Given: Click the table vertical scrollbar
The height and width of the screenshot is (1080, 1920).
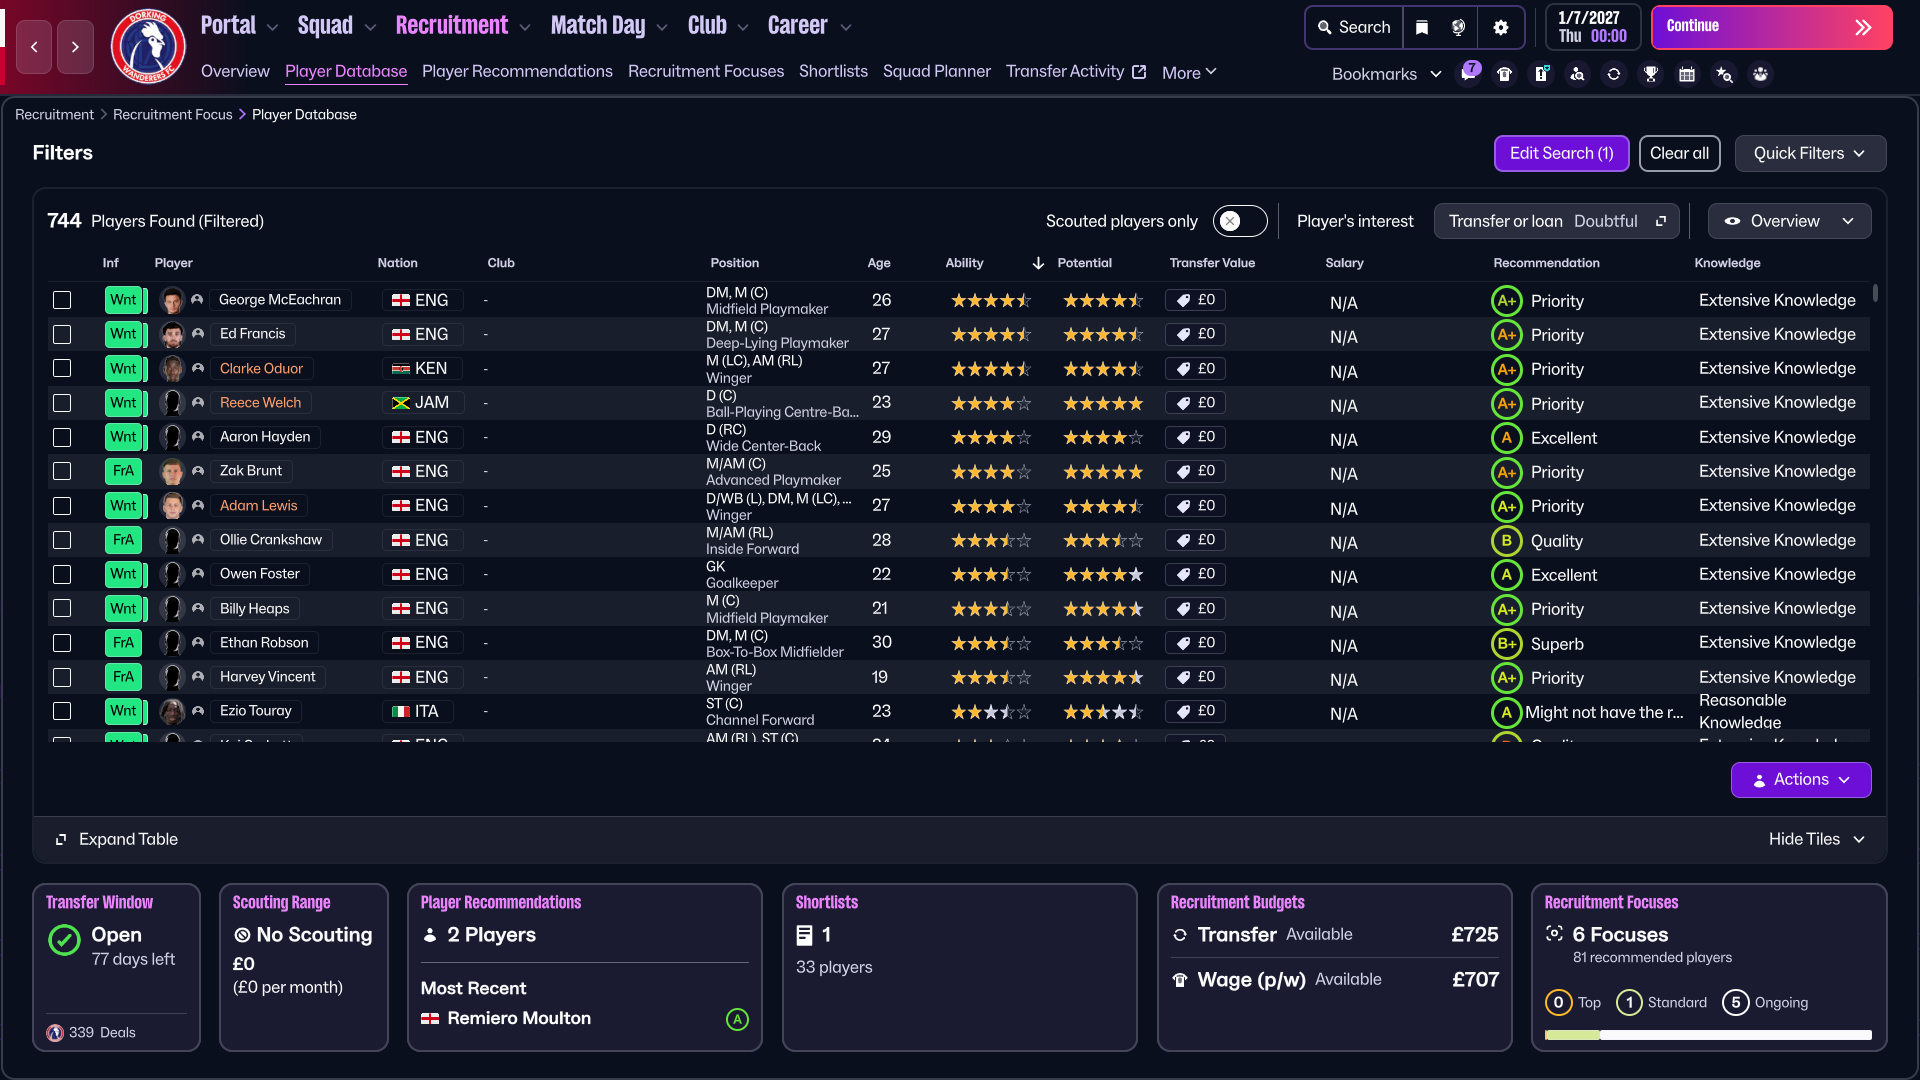Looking at the screenshot, I should coord(1875,293).
